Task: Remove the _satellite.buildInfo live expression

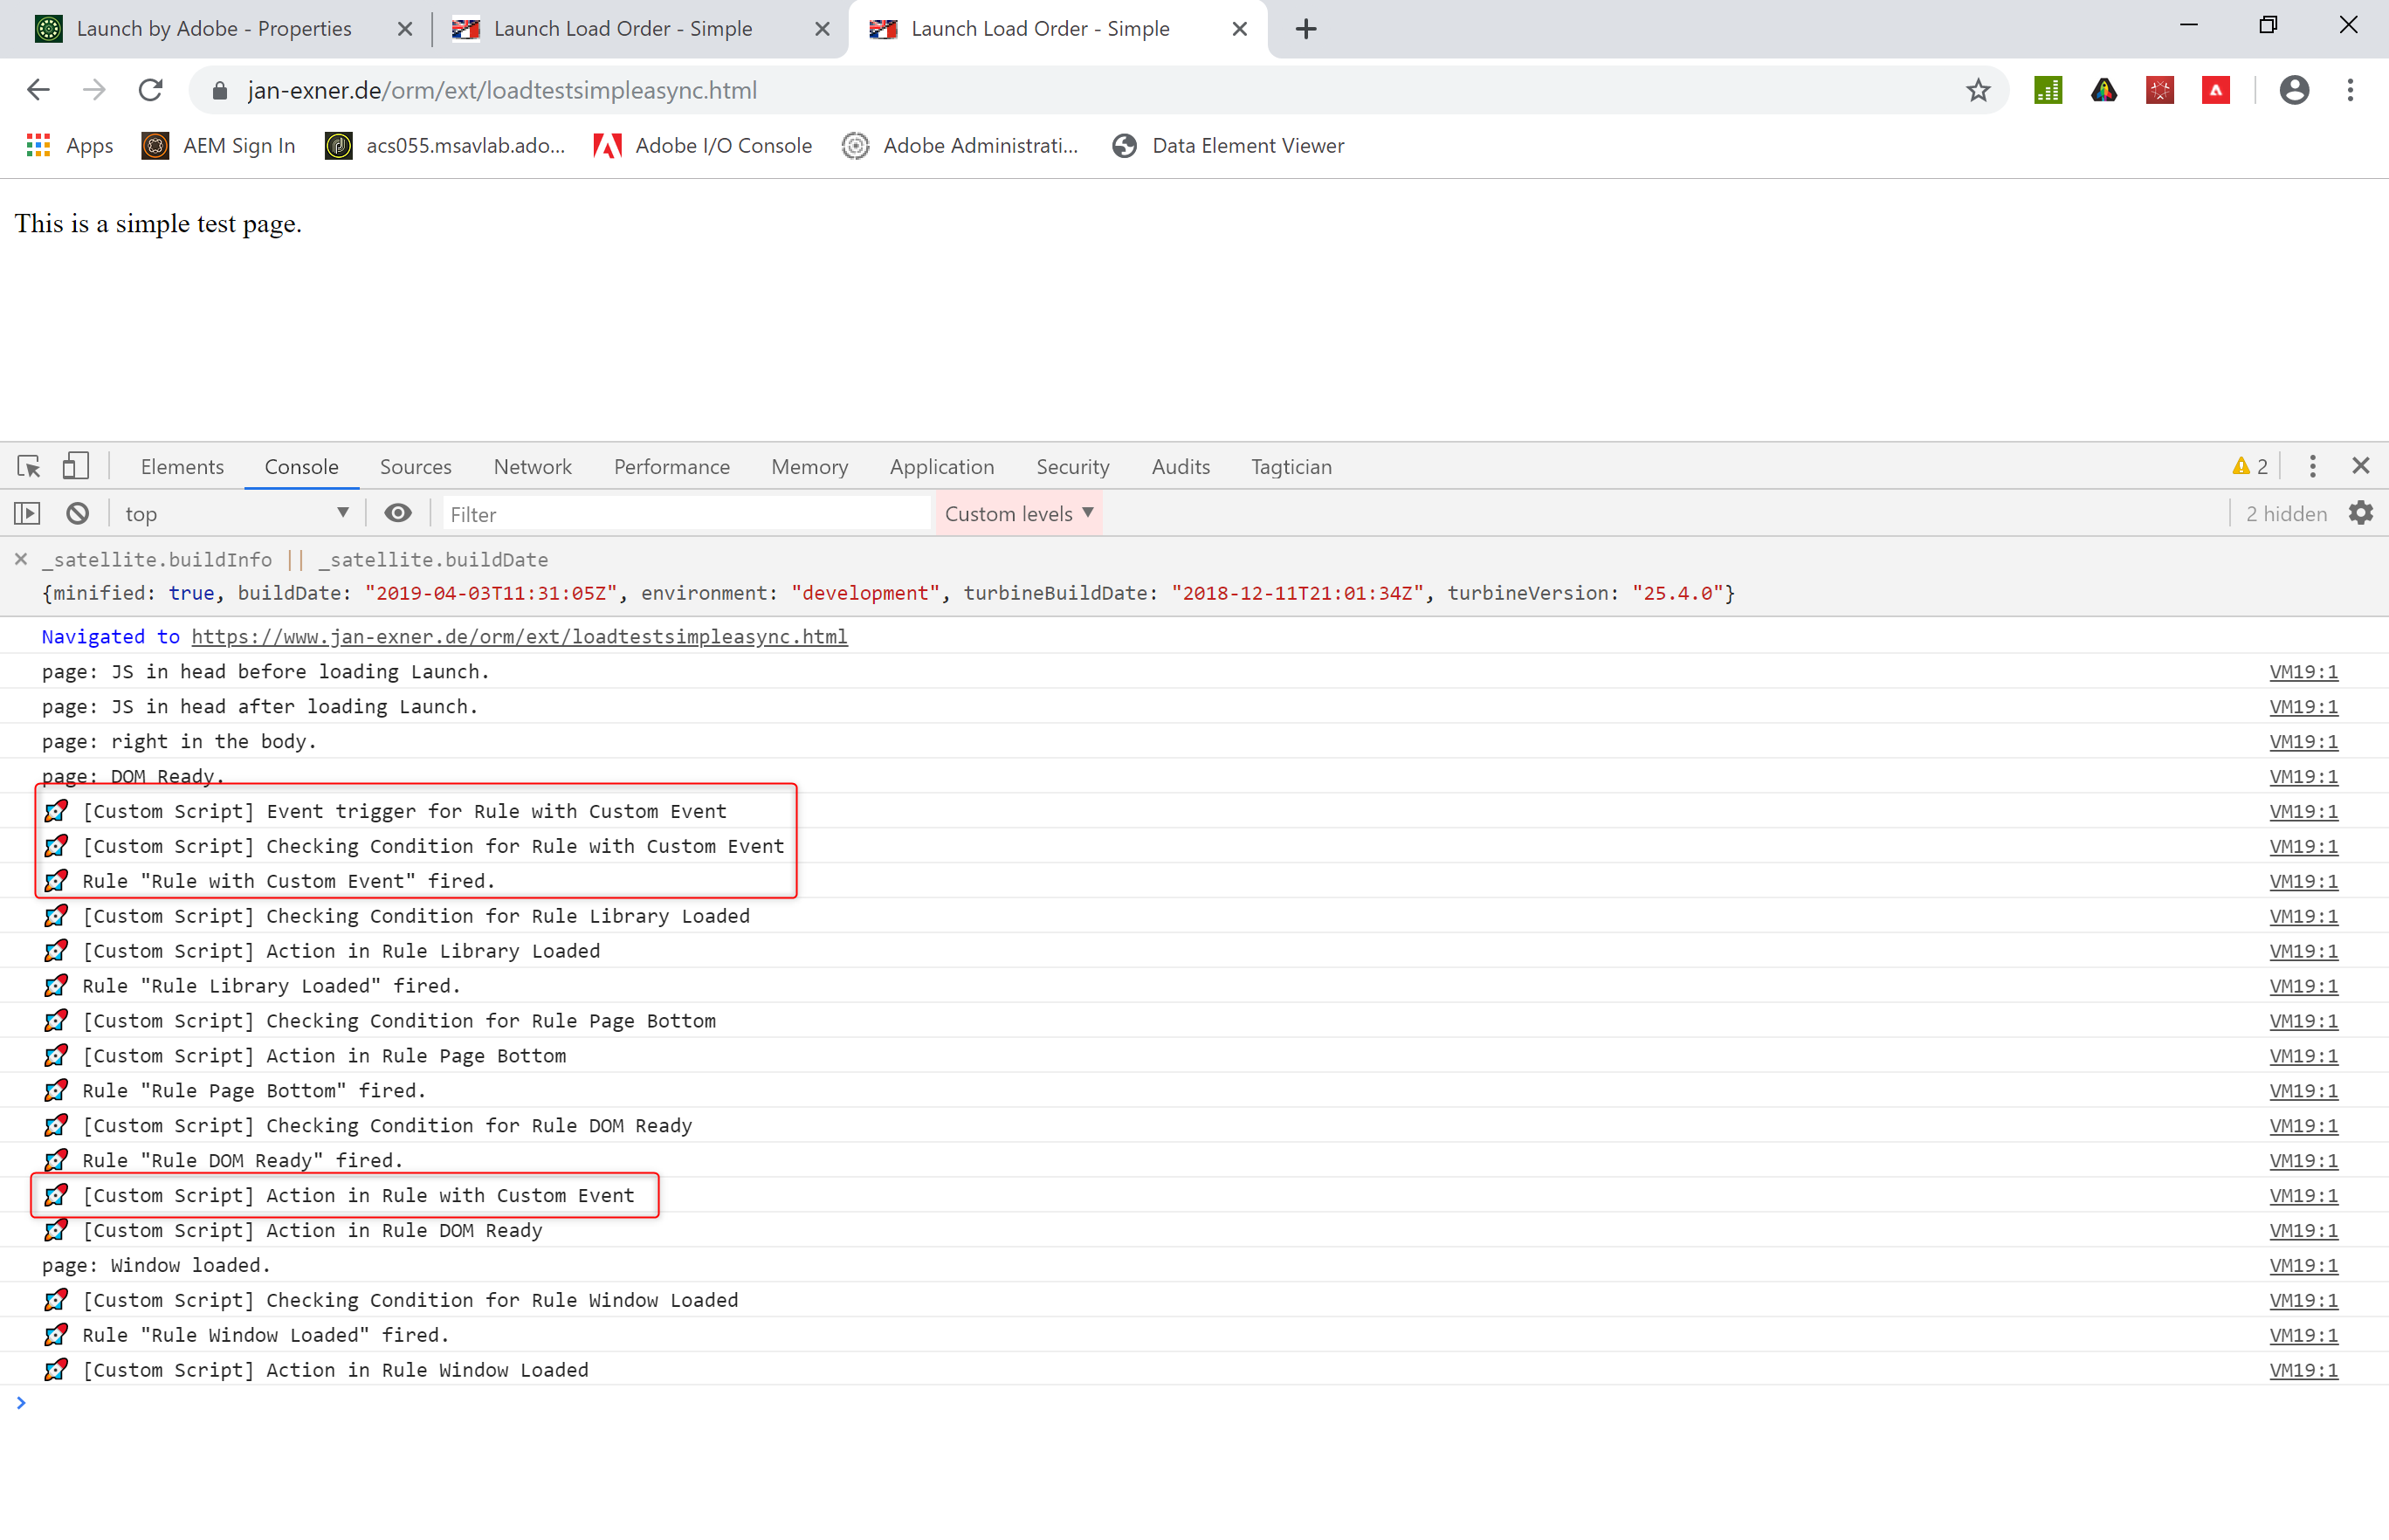Action: point(21,559)
